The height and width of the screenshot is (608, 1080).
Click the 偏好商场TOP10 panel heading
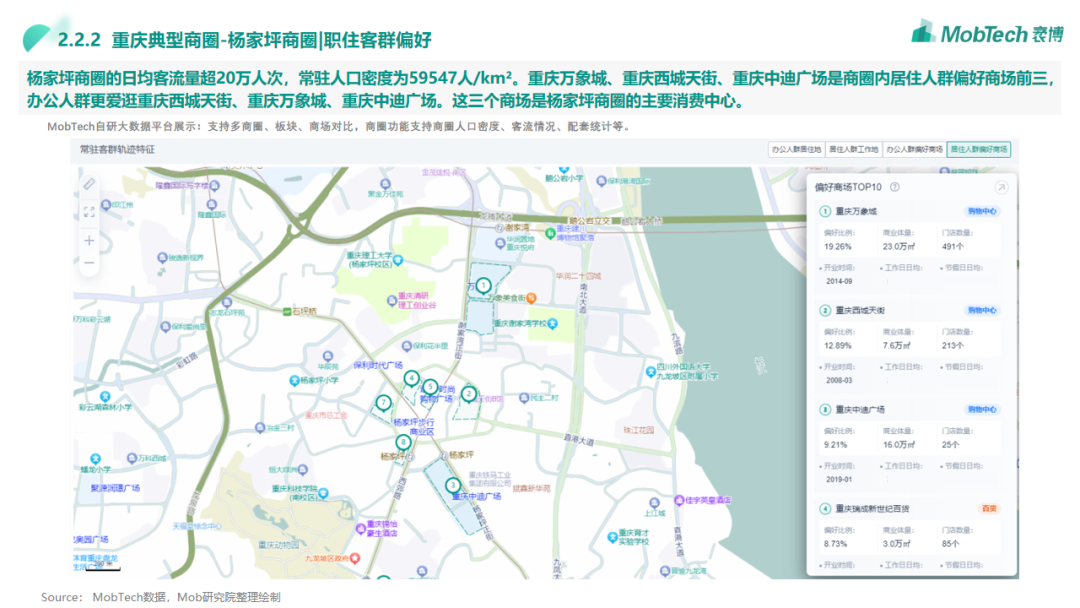848,187
